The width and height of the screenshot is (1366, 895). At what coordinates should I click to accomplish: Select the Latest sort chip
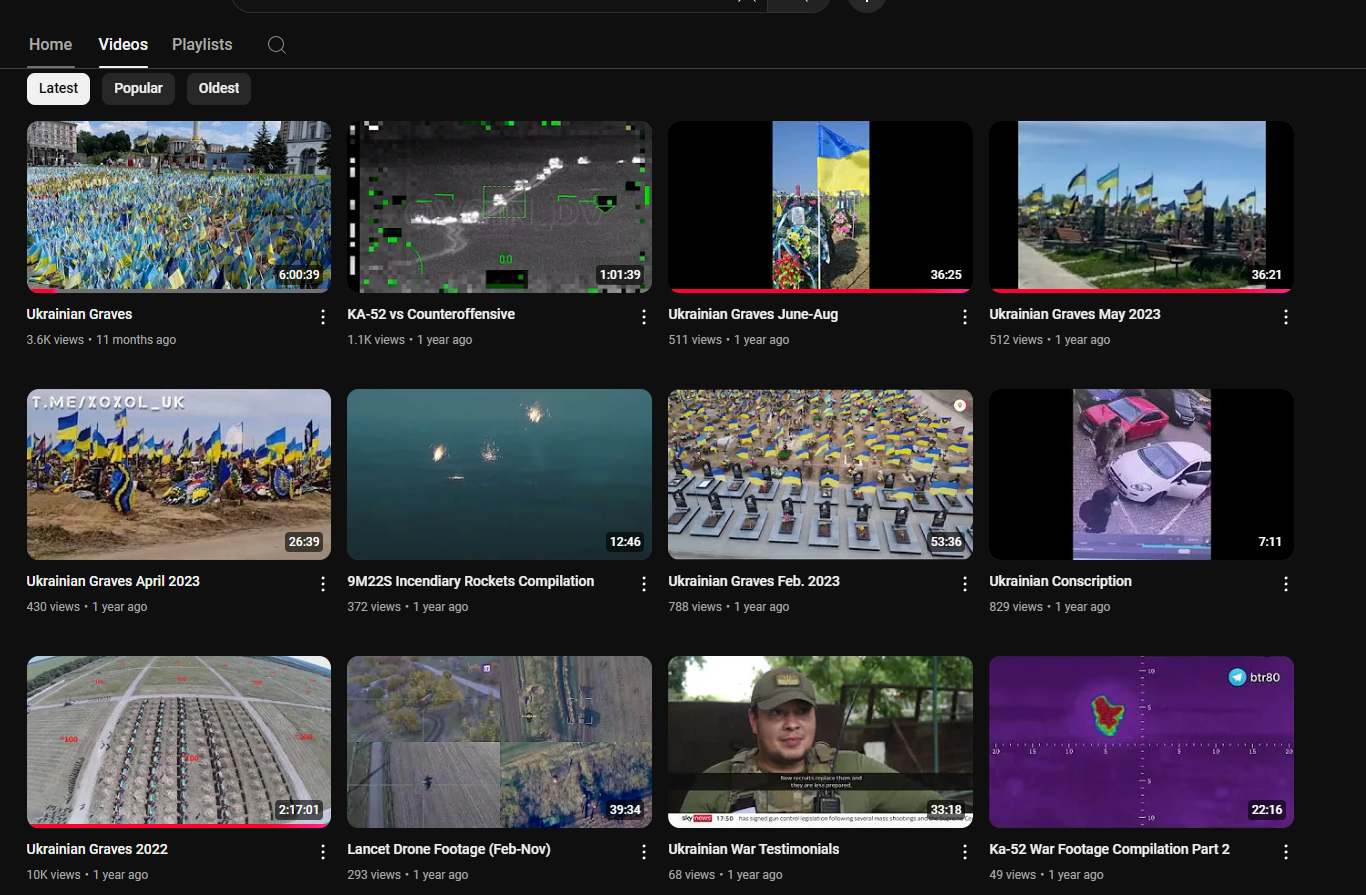(58, 88)
